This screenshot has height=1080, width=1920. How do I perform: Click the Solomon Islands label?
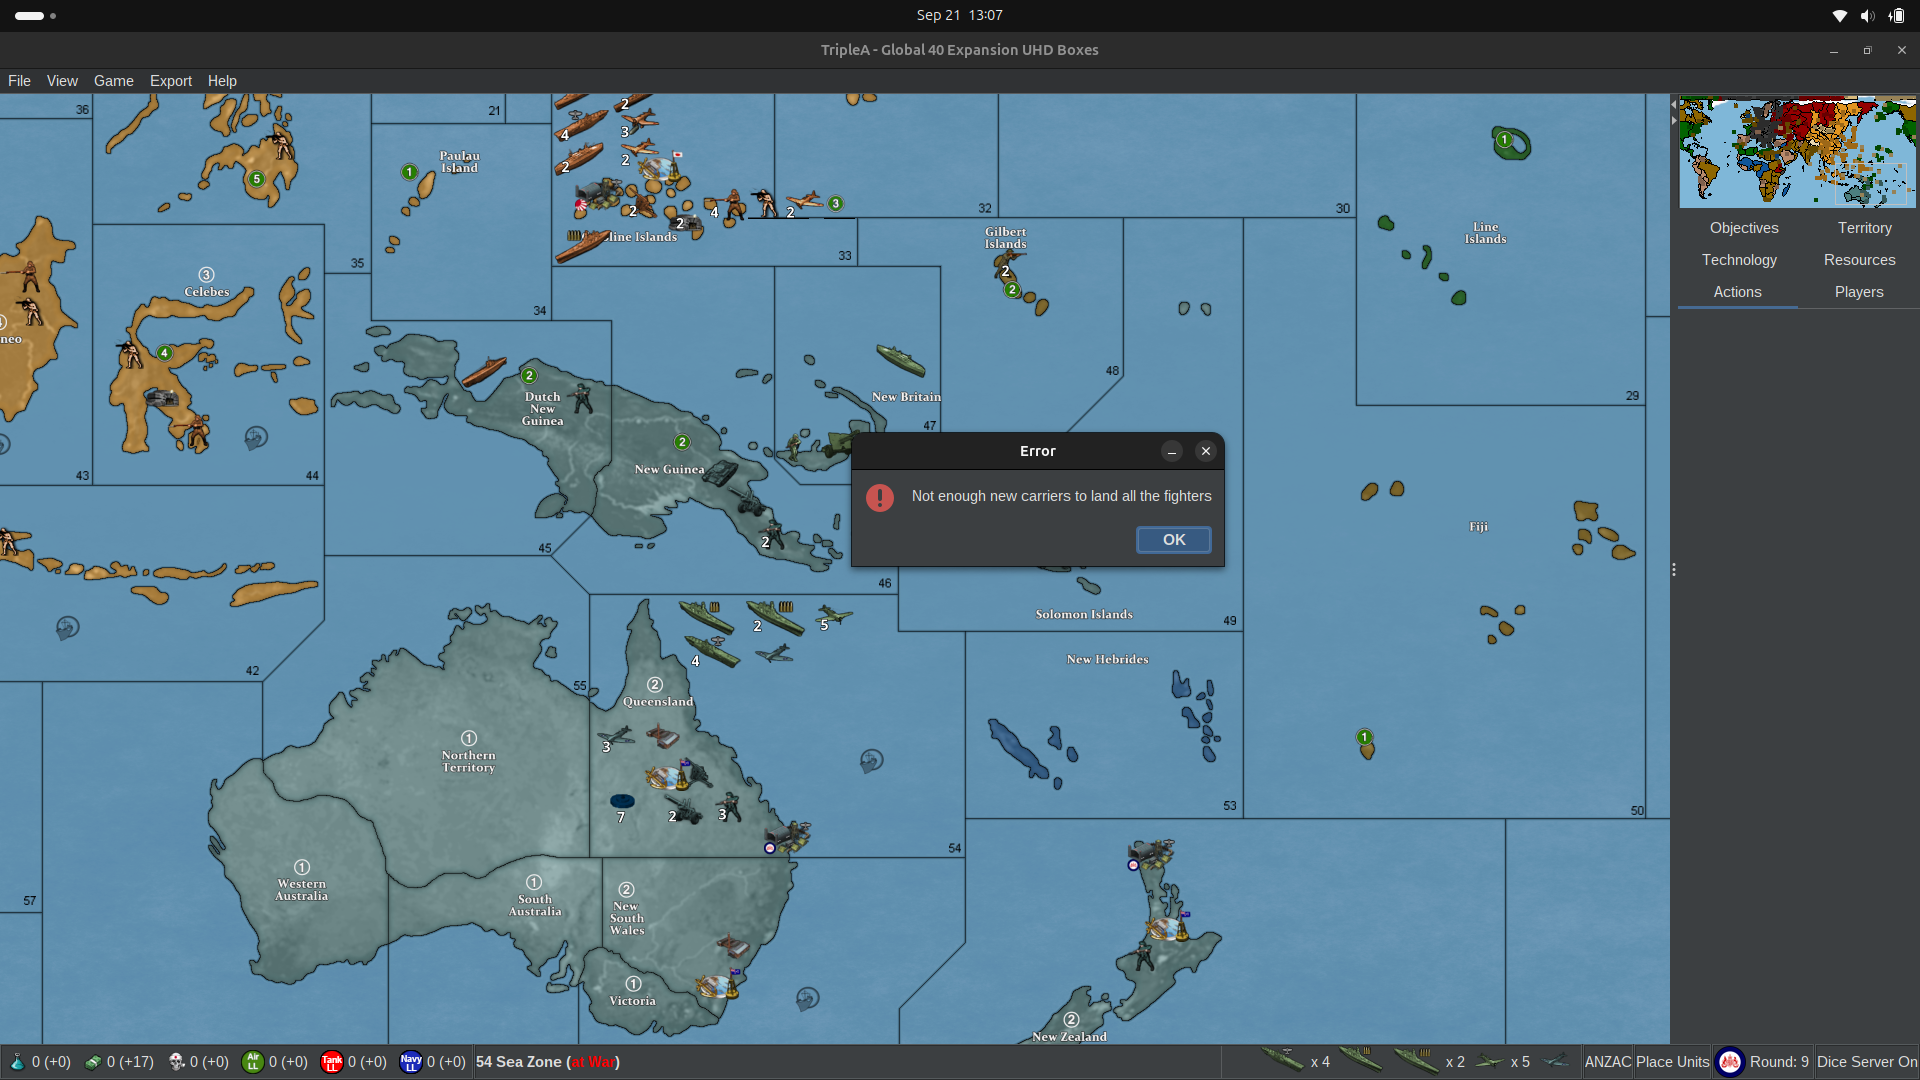[1084, 615]
